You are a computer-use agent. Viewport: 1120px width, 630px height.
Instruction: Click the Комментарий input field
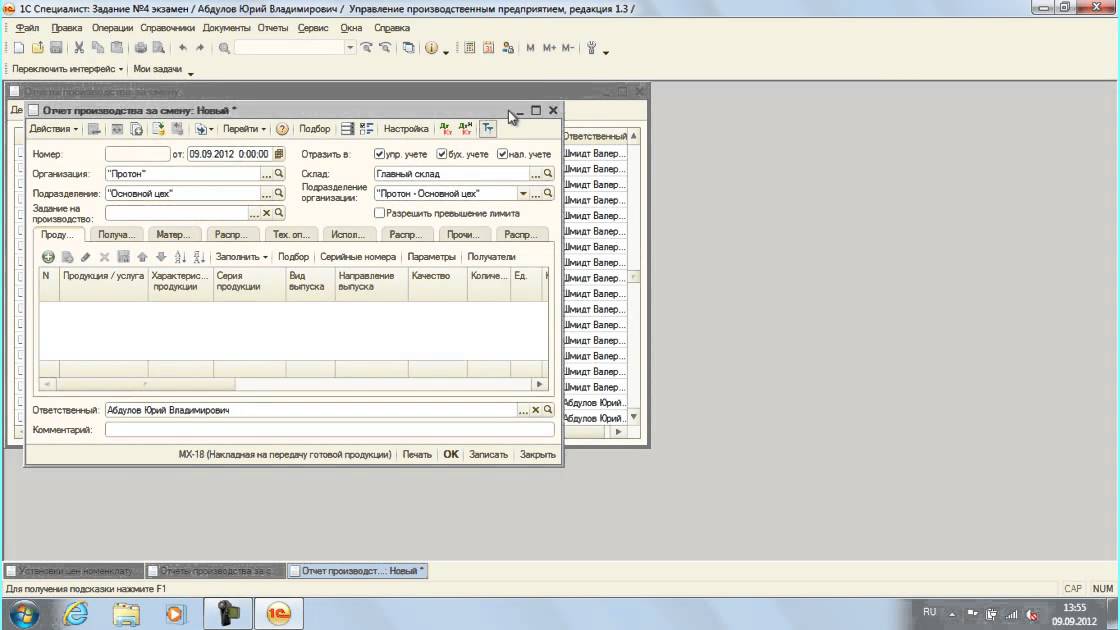329,430
